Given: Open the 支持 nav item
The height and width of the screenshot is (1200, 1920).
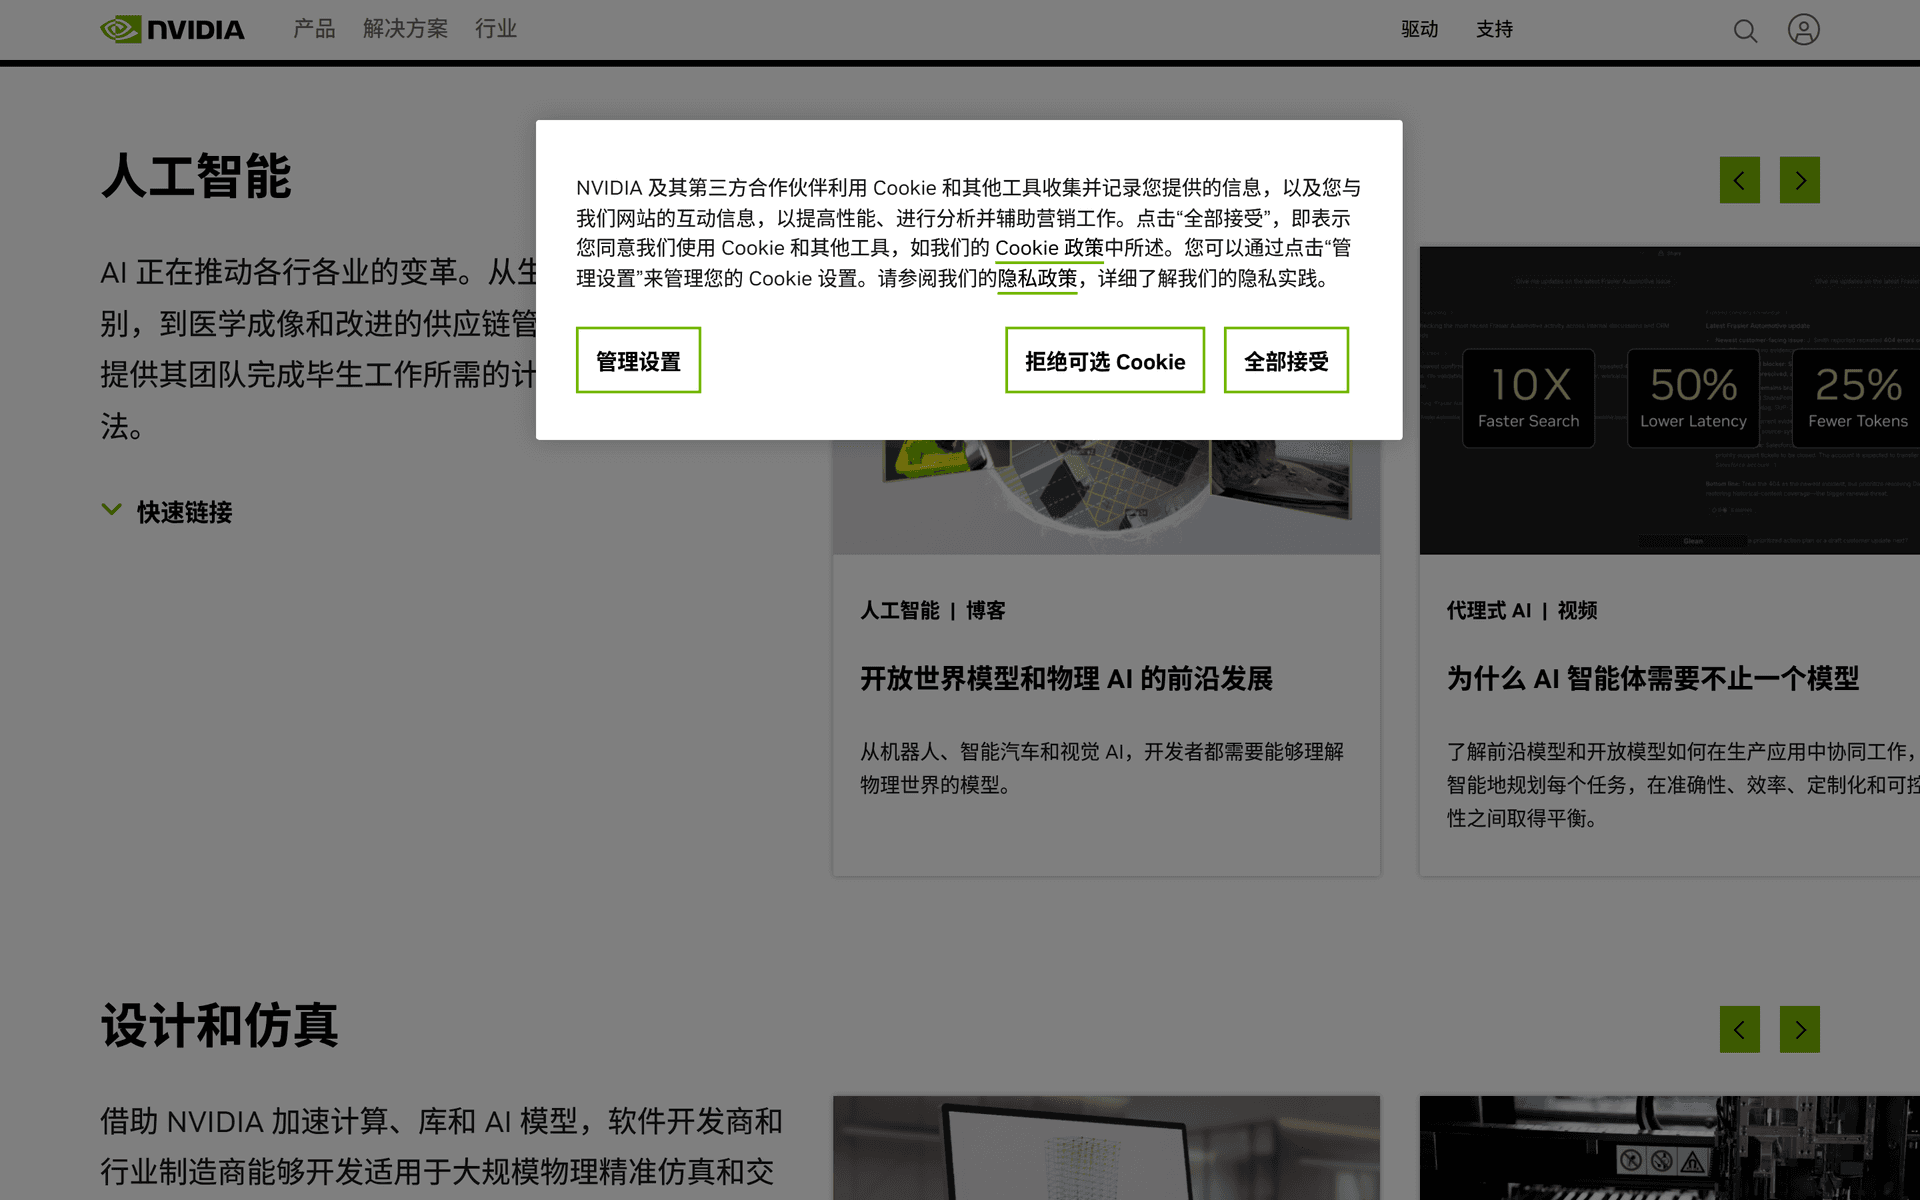Looking at the screenshot, I should (1494, 30).
